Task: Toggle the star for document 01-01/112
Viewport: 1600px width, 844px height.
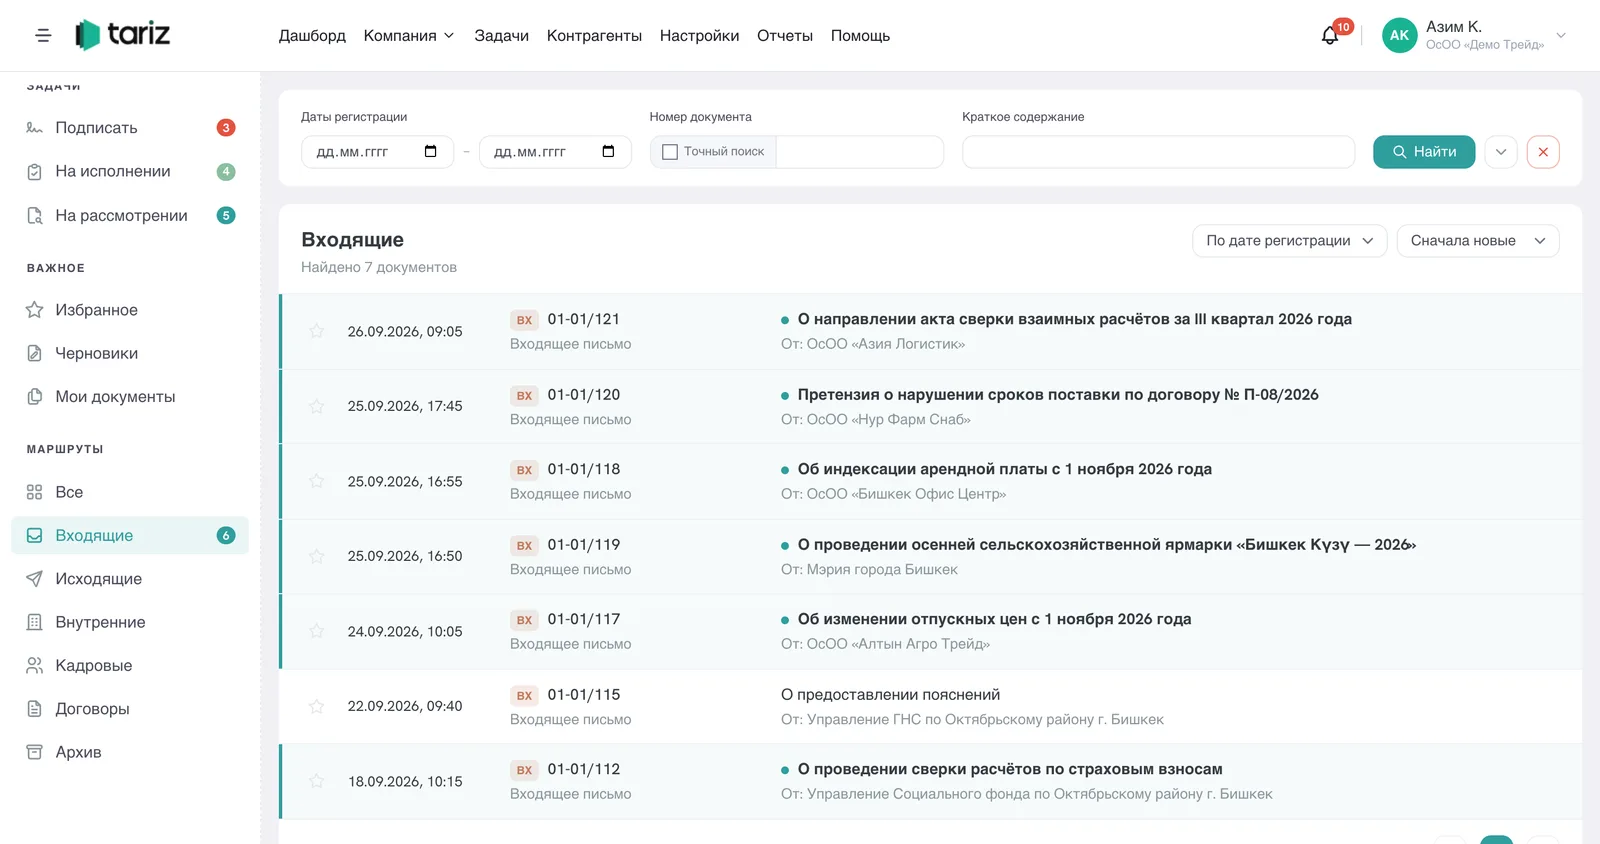Action: point(317,781)
